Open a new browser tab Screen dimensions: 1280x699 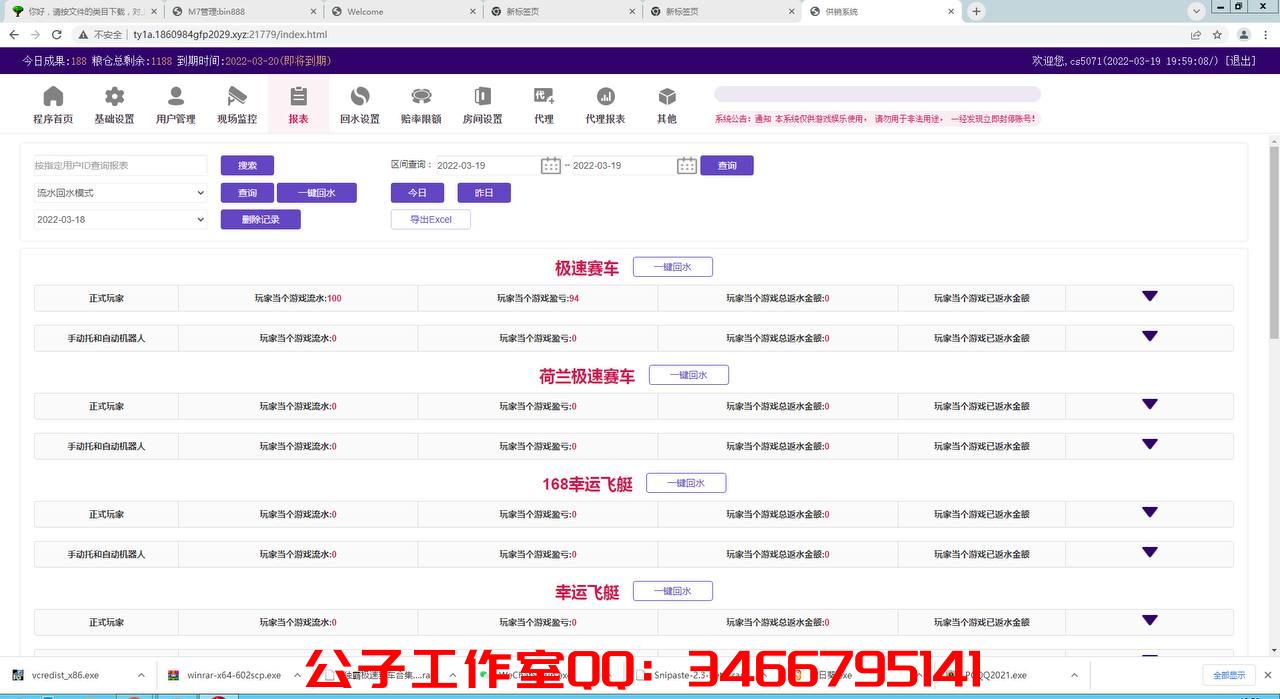(976, 11)
